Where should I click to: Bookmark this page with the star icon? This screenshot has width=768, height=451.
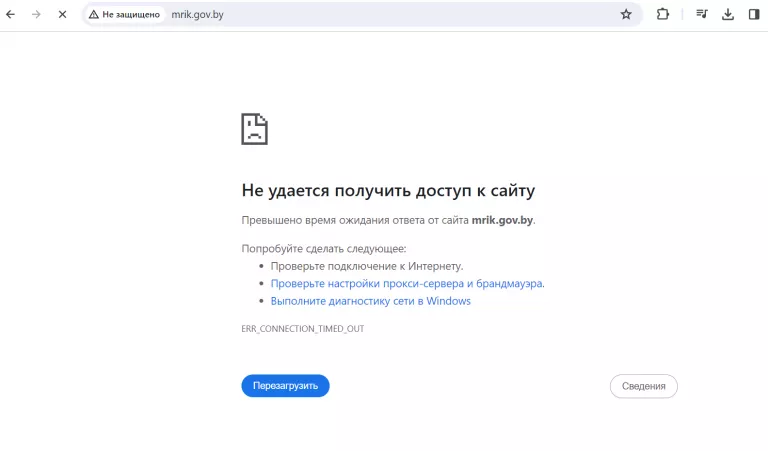[626, 15]
